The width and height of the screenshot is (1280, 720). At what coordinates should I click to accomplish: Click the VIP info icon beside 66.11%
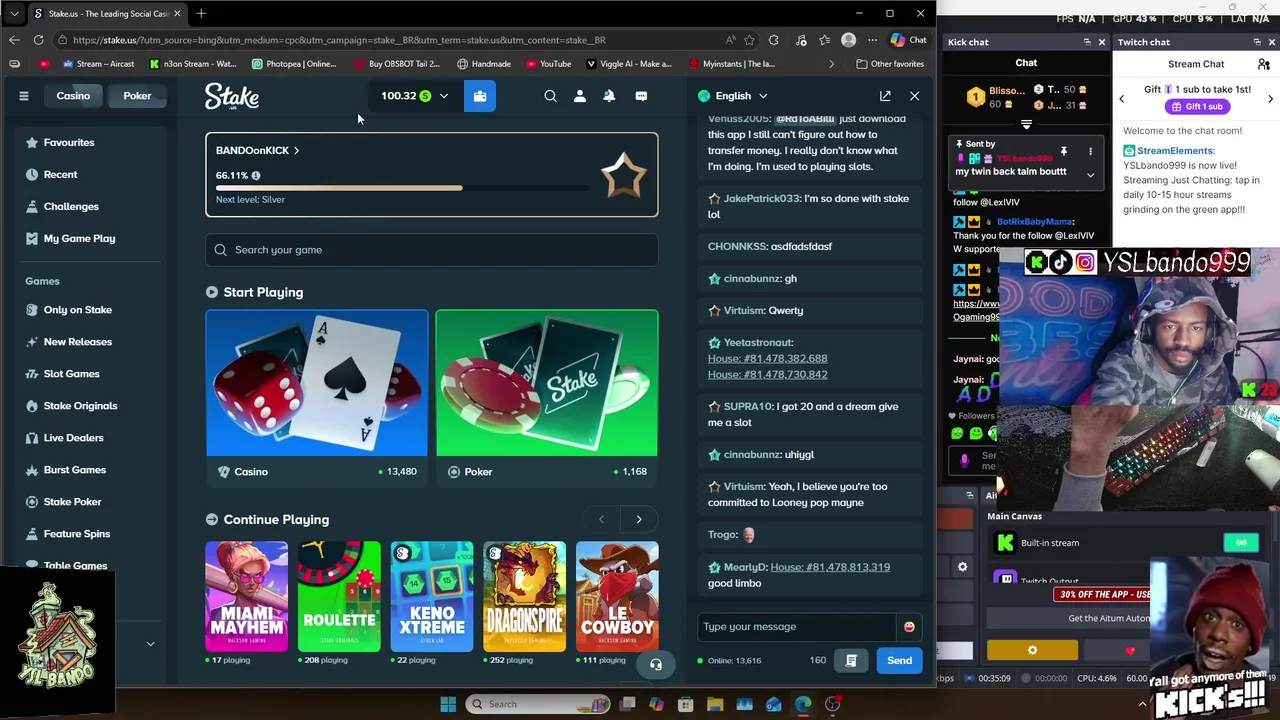(256, 176)
